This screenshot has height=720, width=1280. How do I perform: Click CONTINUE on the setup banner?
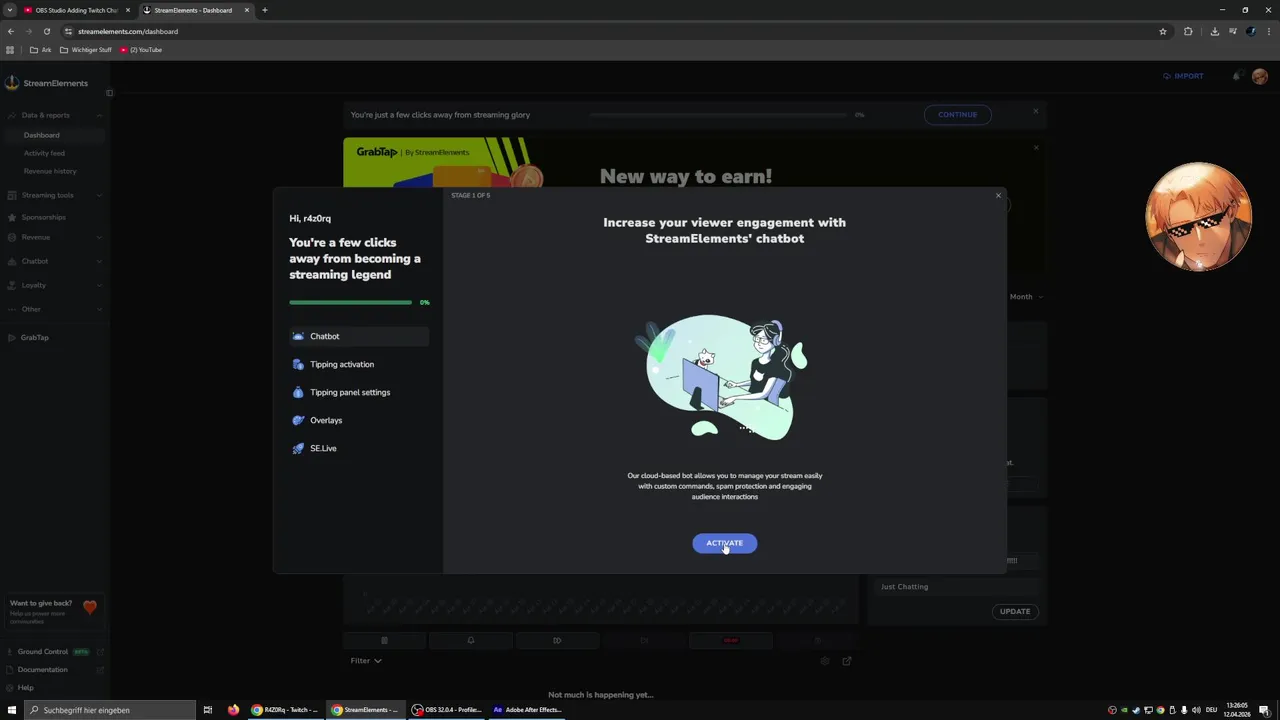tap(957, 114)
